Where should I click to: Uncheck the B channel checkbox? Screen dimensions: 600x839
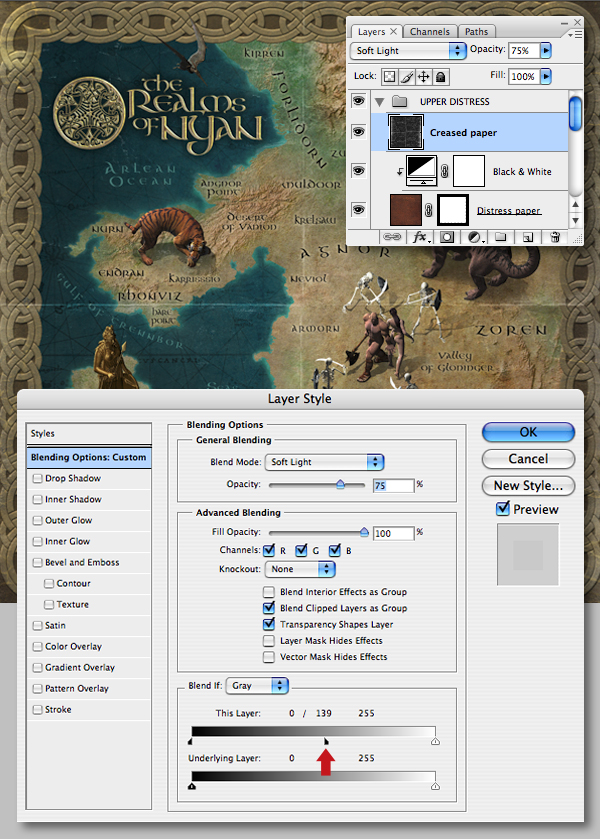click(x=335, y=550)
